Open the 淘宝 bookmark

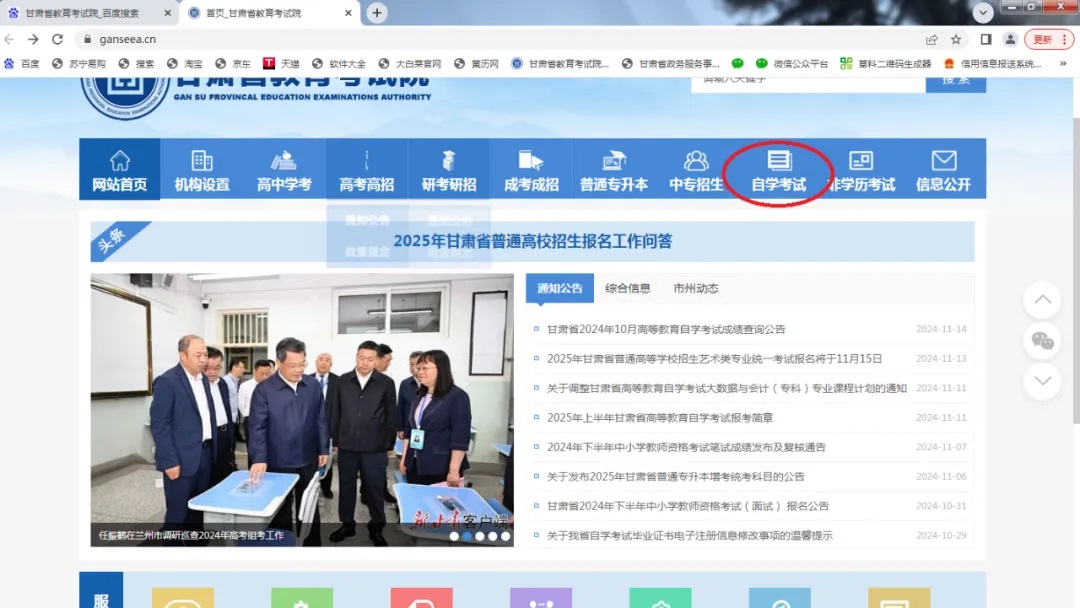[185, 63]
